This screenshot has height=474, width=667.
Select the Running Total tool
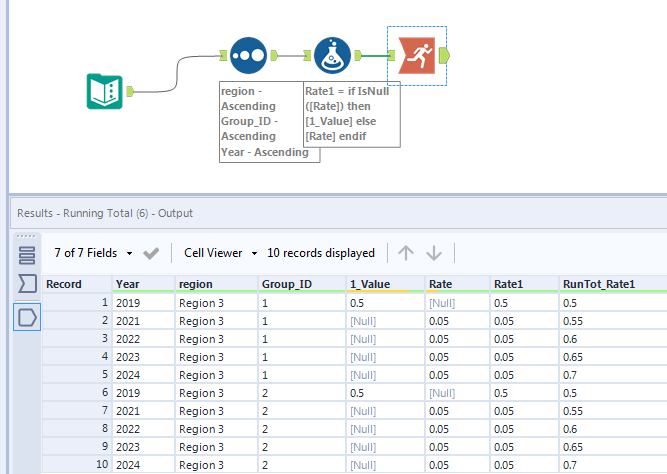pos(417,55)
